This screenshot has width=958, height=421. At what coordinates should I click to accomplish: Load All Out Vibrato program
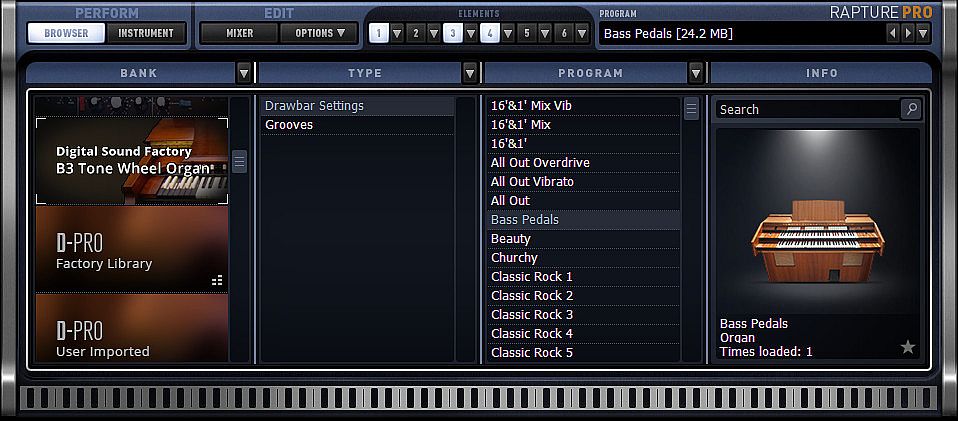tap(583, 181)
